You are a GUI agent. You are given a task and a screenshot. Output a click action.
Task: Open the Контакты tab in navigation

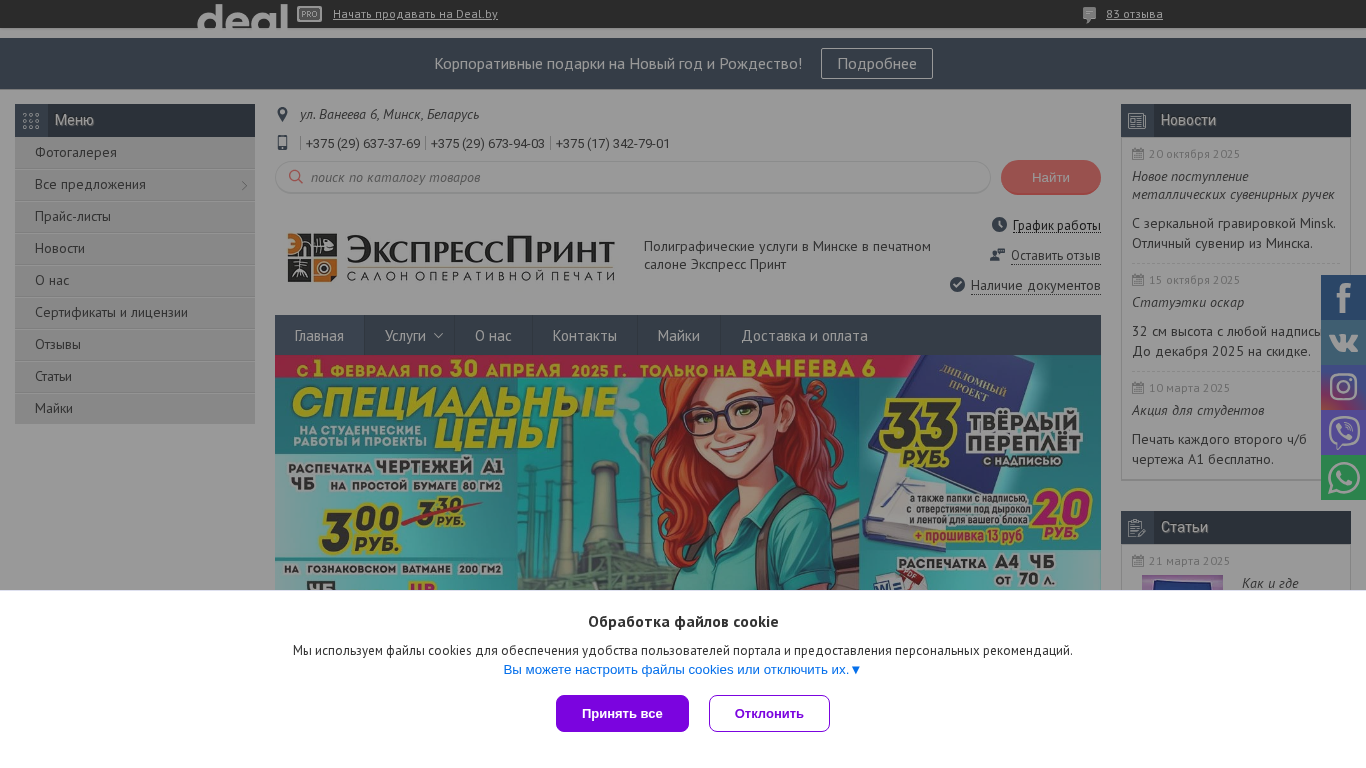pos(584,336)
